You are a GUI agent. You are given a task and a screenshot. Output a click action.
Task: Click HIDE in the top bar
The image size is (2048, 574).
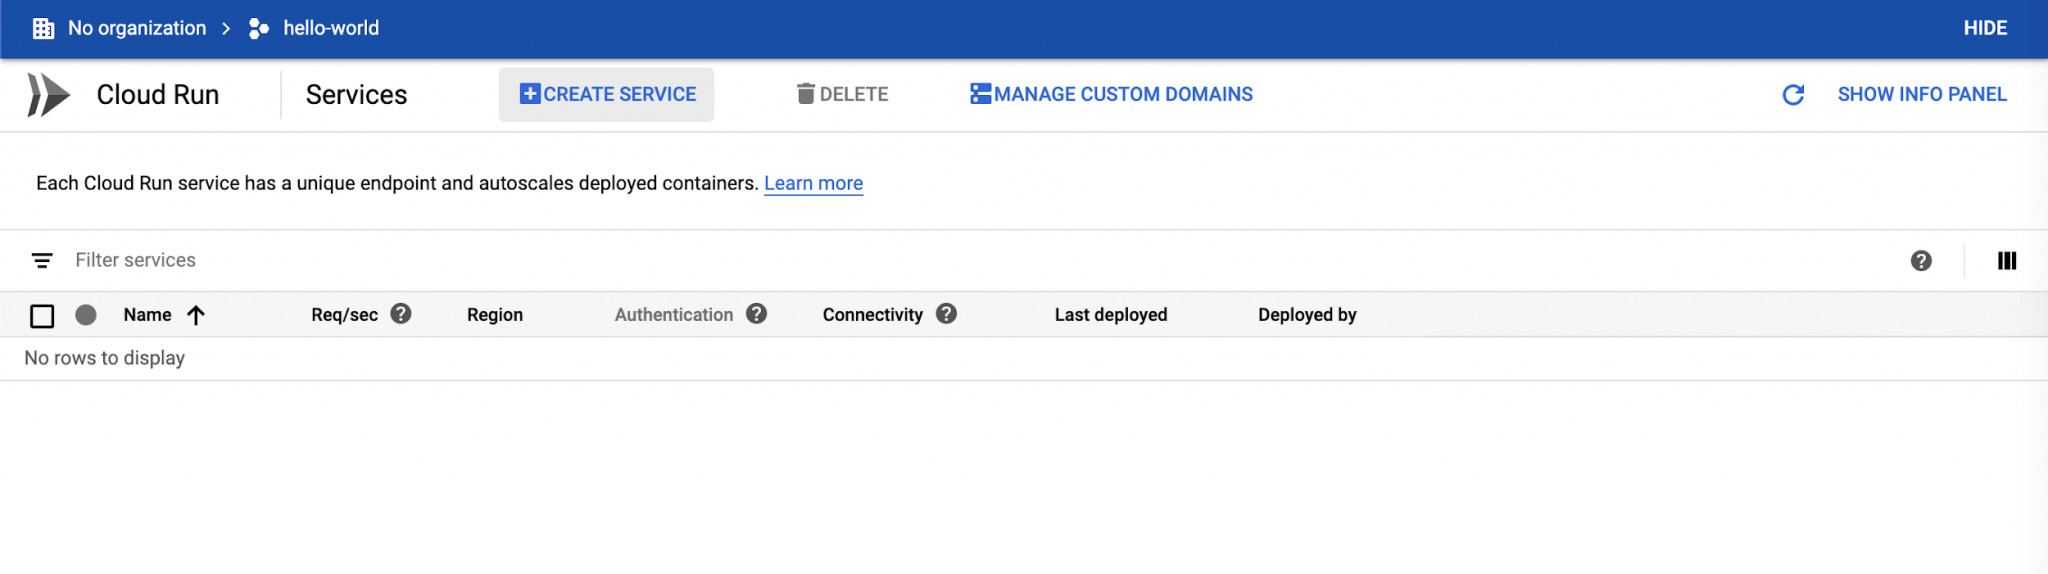pyautogui.click(x=1985, y=28)
